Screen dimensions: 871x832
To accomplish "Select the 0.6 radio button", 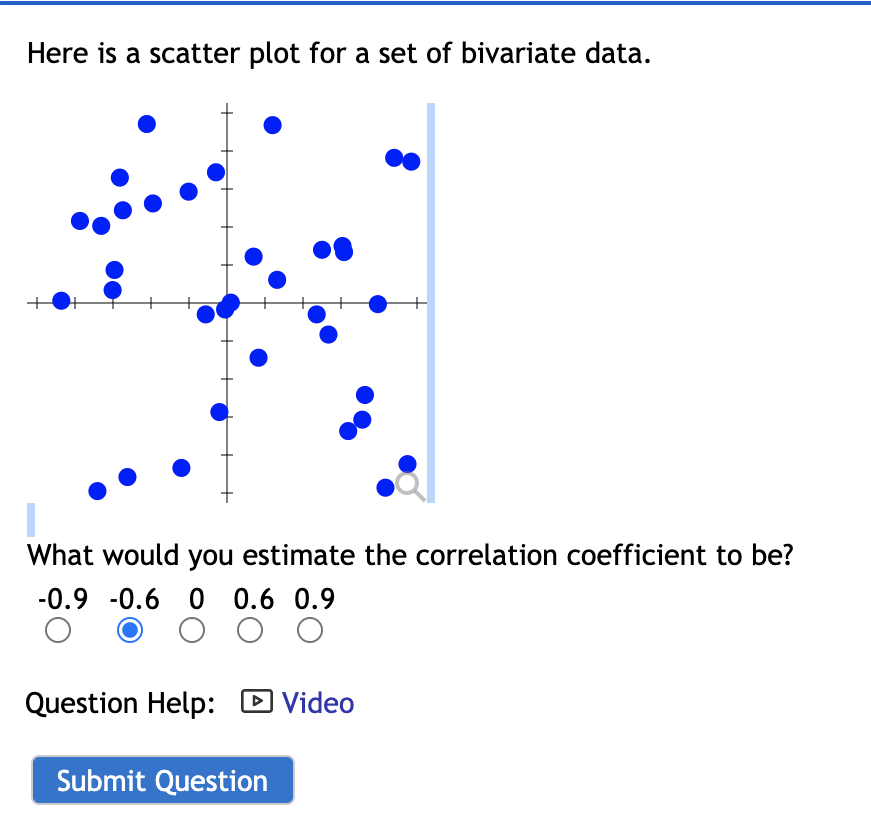I will (x=249, y=630).
